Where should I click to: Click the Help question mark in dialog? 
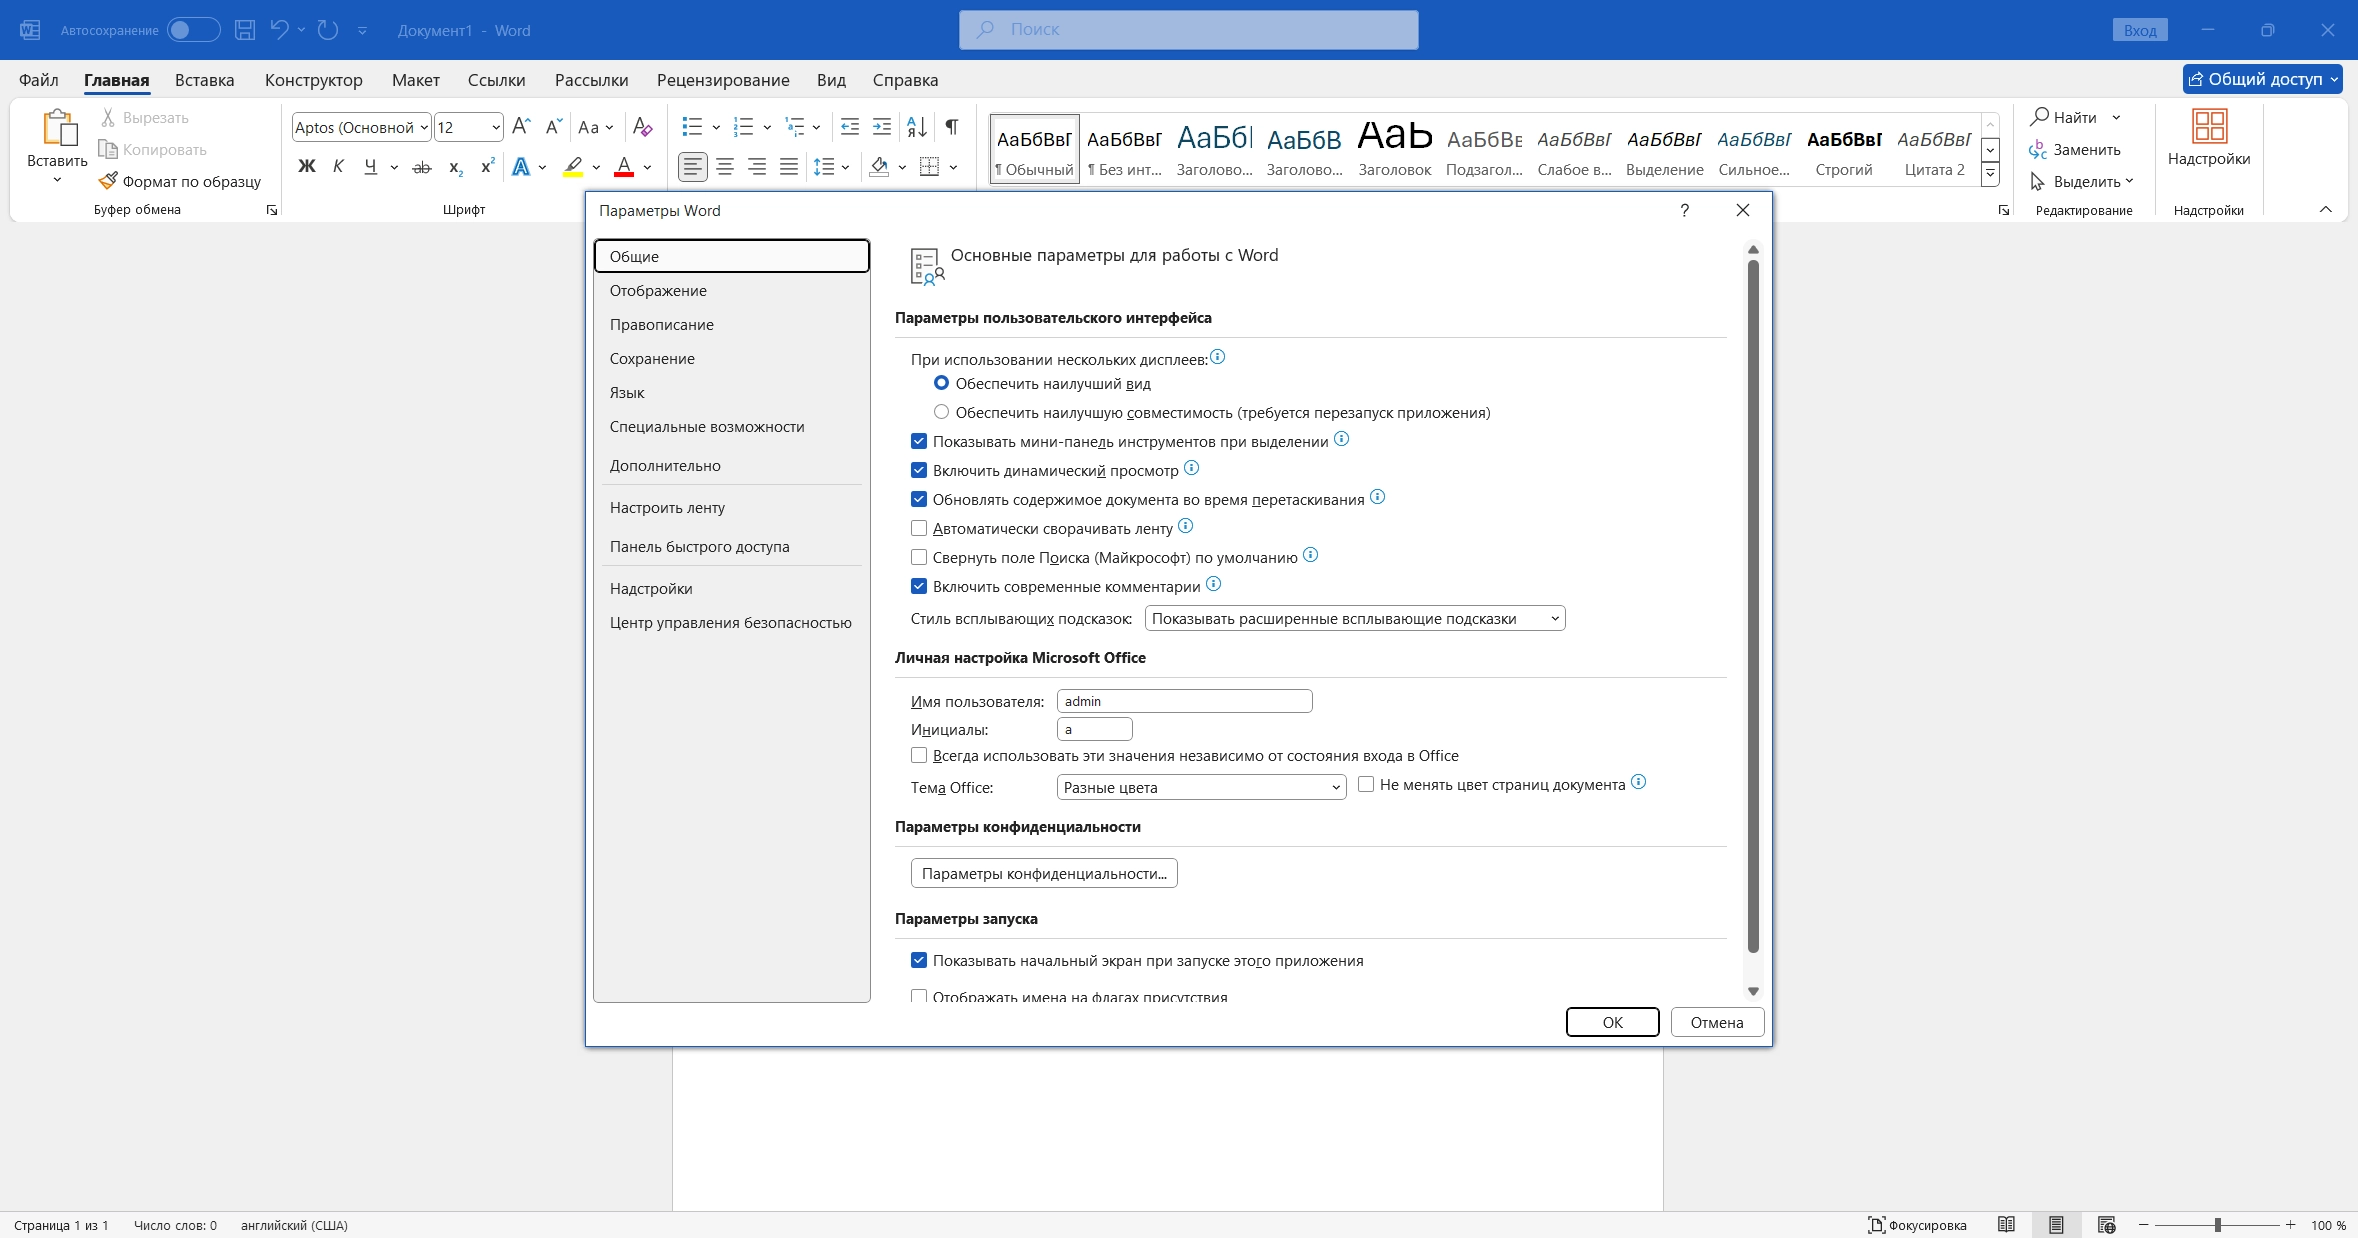click(x=1684, y=210)
